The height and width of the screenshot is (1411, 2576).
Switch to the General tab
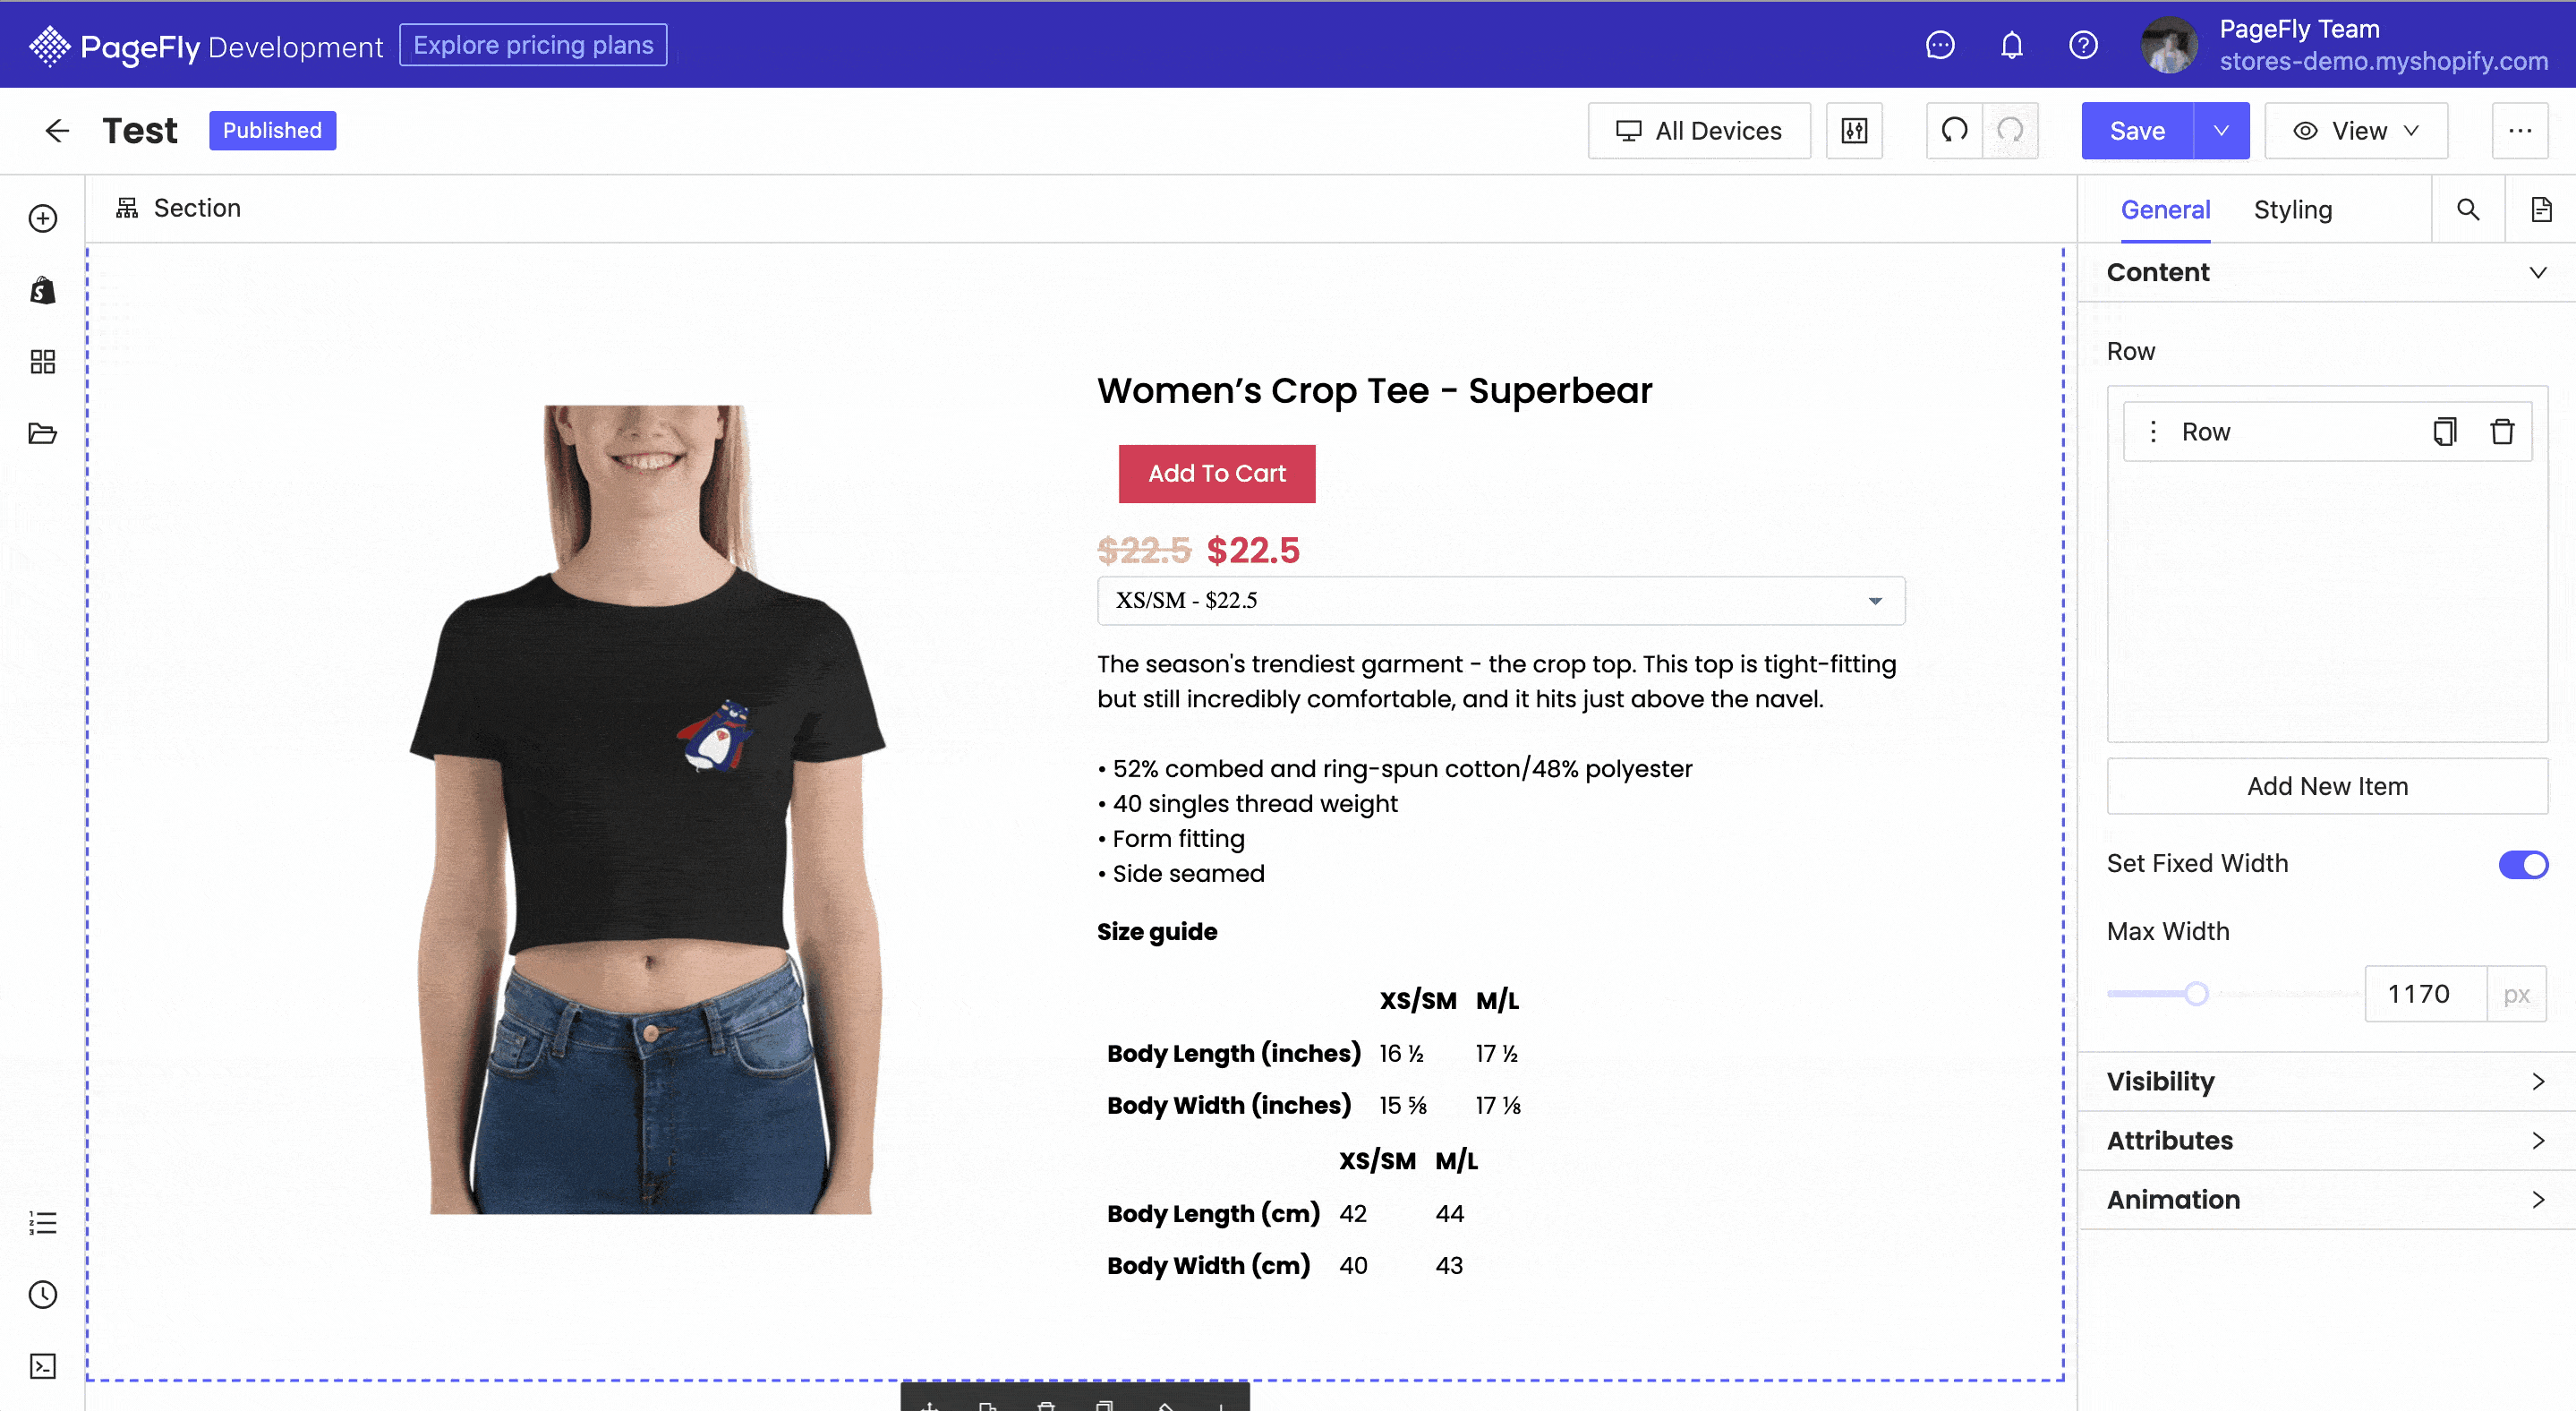tap(2166, 209)
